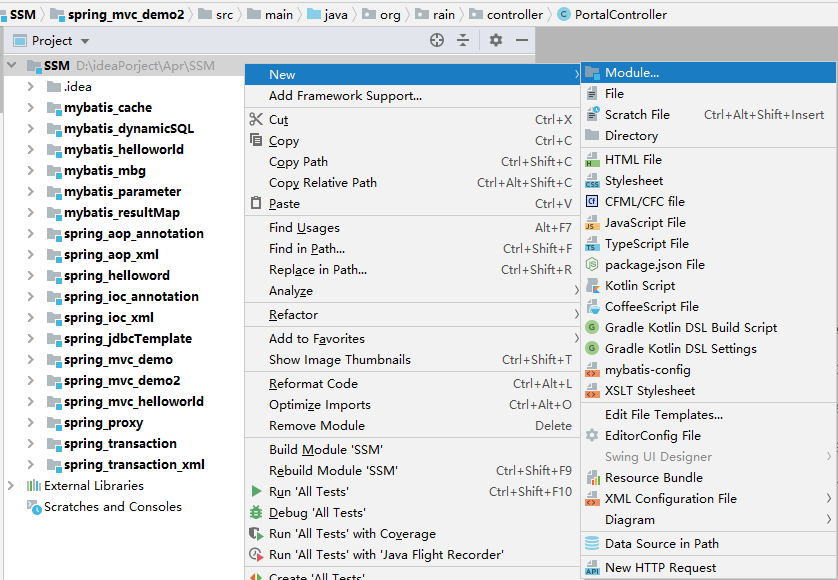
Task: Select Add to Favorites
Action: click(413, 338)
